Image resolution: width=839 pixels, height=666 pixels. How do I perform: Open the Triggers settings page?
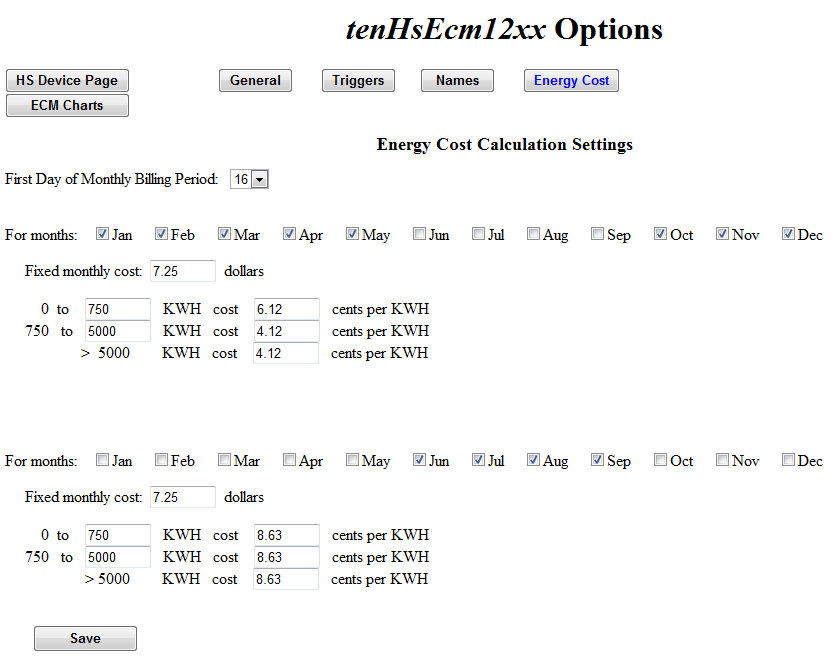click(358, 80)
